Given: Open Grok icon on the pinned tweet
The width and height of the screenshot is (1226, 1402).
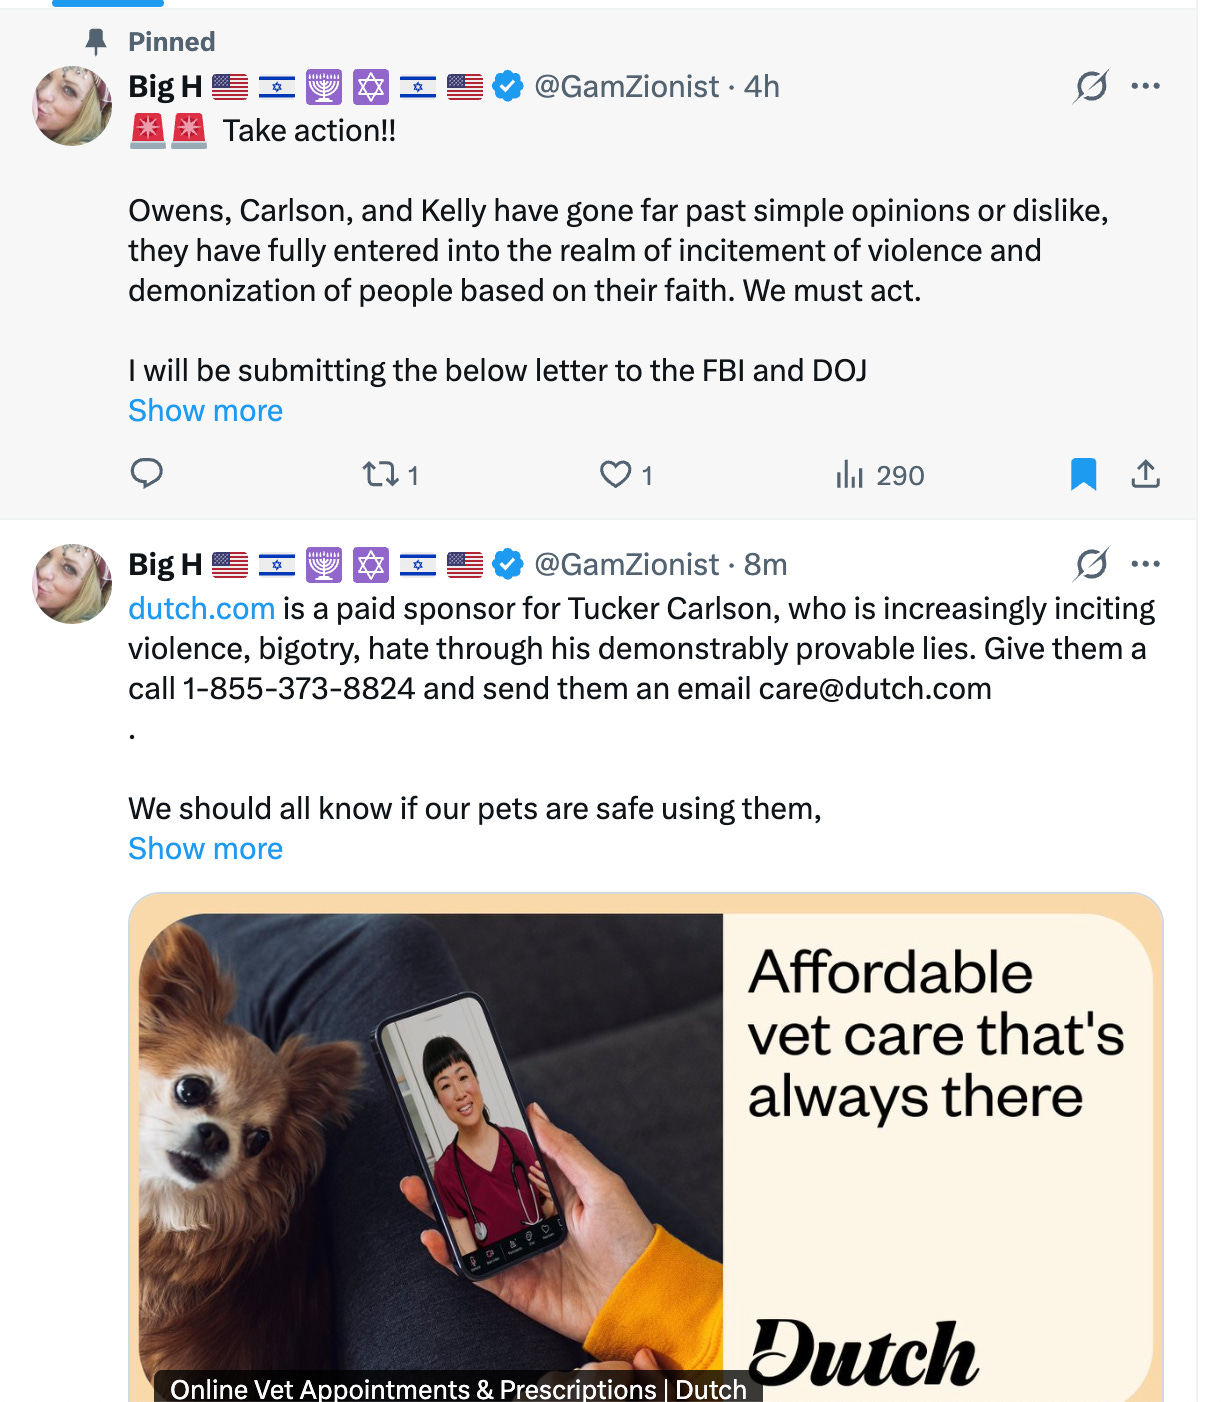Looking at the screenshot, I should [1091, 86].
